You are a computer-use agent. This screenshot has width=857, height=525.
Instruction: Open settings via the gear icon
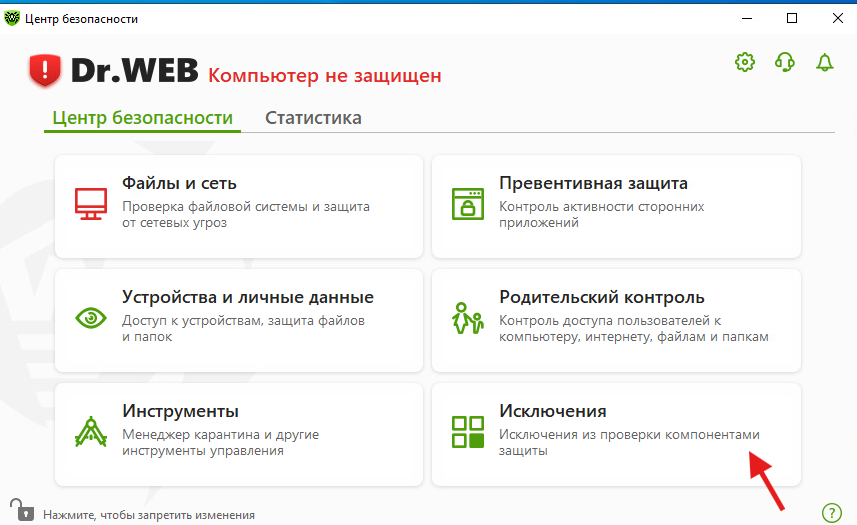(x=744, y=62)
